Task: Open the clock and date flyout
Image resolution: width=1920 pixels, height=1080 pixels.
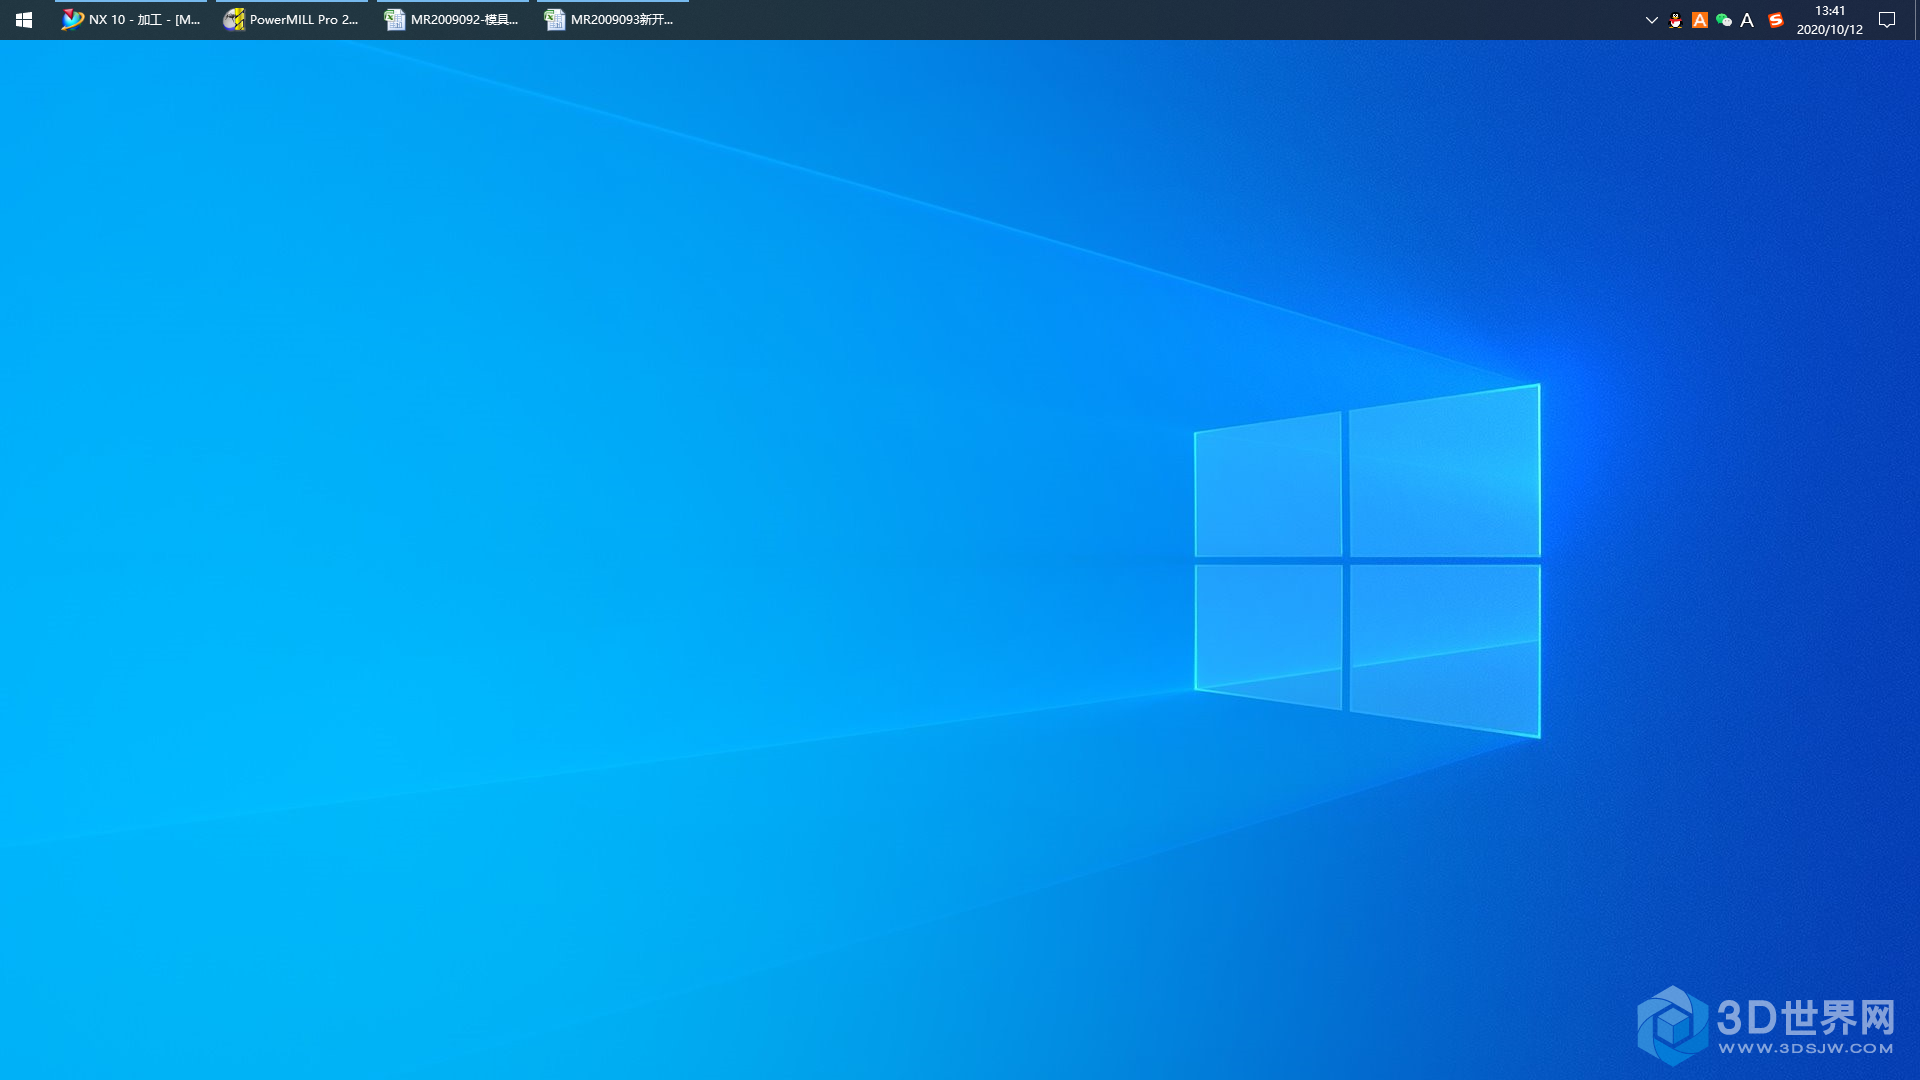Action: coord(1830,20)
